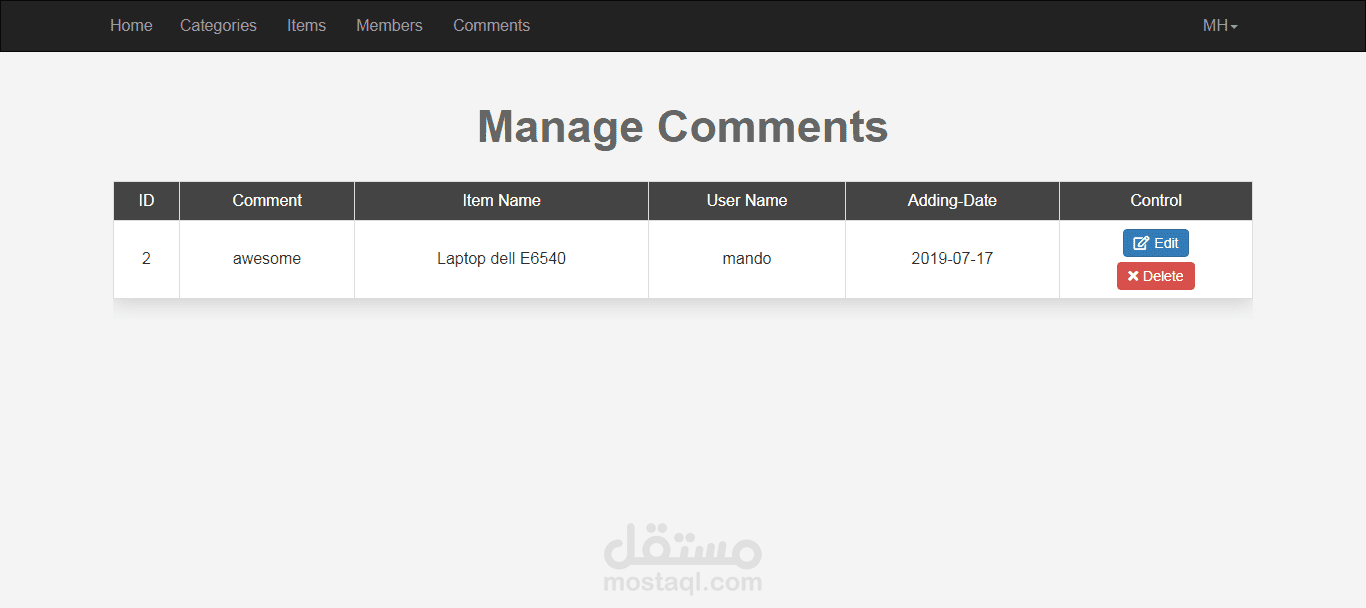
Task: Click the mando user name cell
Action: click(747, 259)
